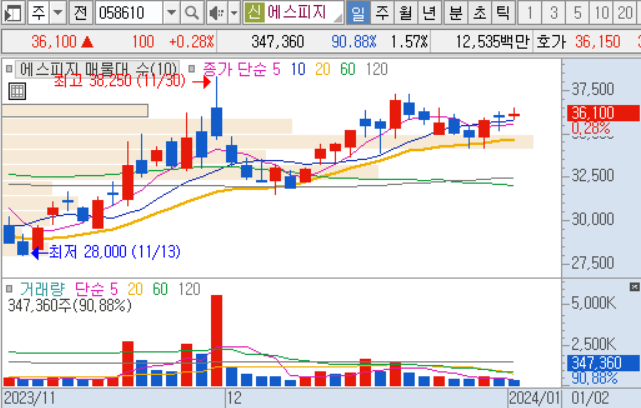The width and height of the screenshot is (641, 408).
Task: Click 12,535백만 trading value text
Action: point(492,42)
